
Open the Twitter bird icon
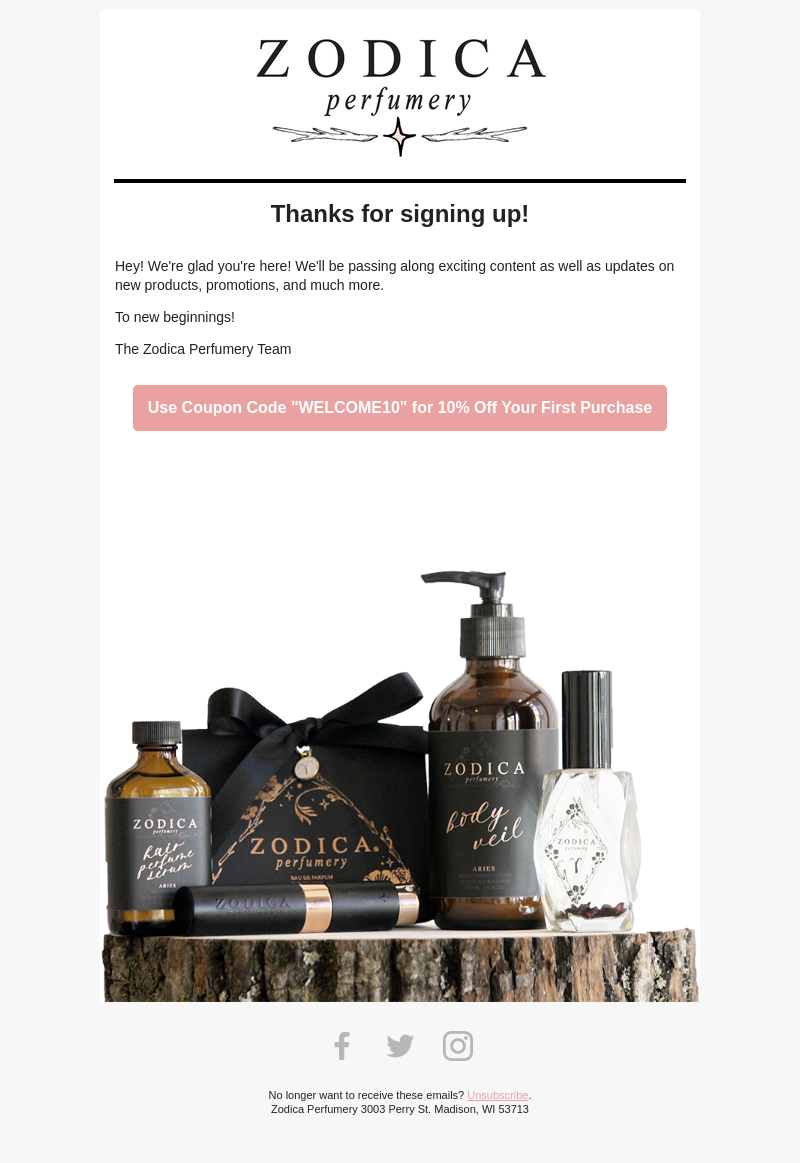(x=400, y=1046)
